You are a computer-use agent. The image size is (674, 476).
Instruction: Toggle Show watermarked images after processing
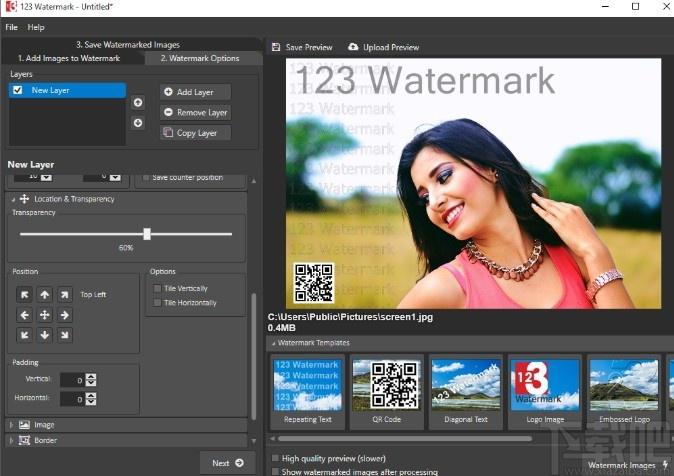point(275,472)
